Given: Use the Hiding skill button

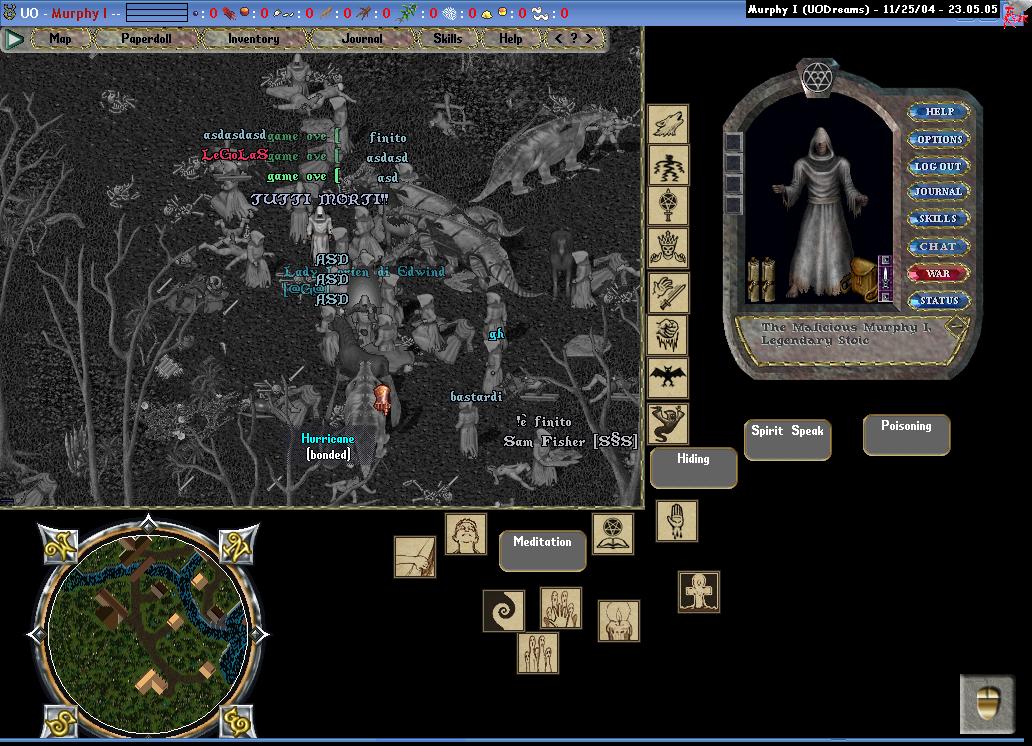Looking at the screenshot, I should pos(694,467).
